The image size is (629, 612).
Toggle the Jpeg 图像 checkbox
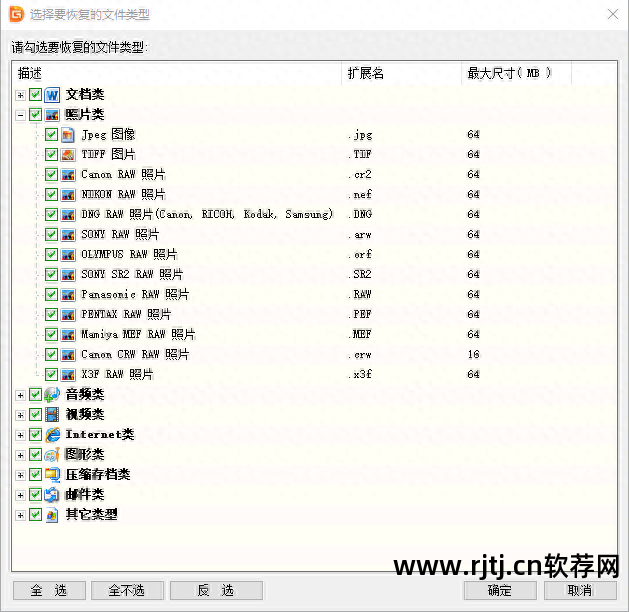click(51, 135)
